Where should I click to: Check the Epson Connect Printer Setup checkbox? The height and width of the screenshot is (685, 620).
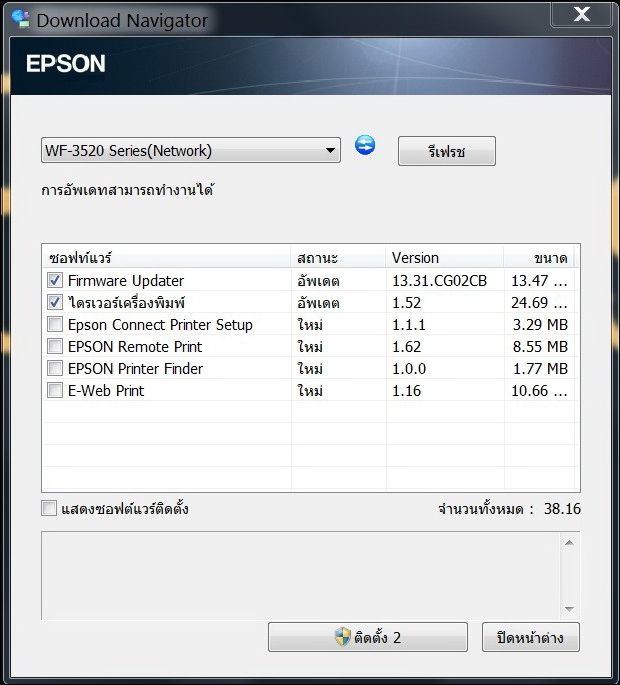point(55,324)
